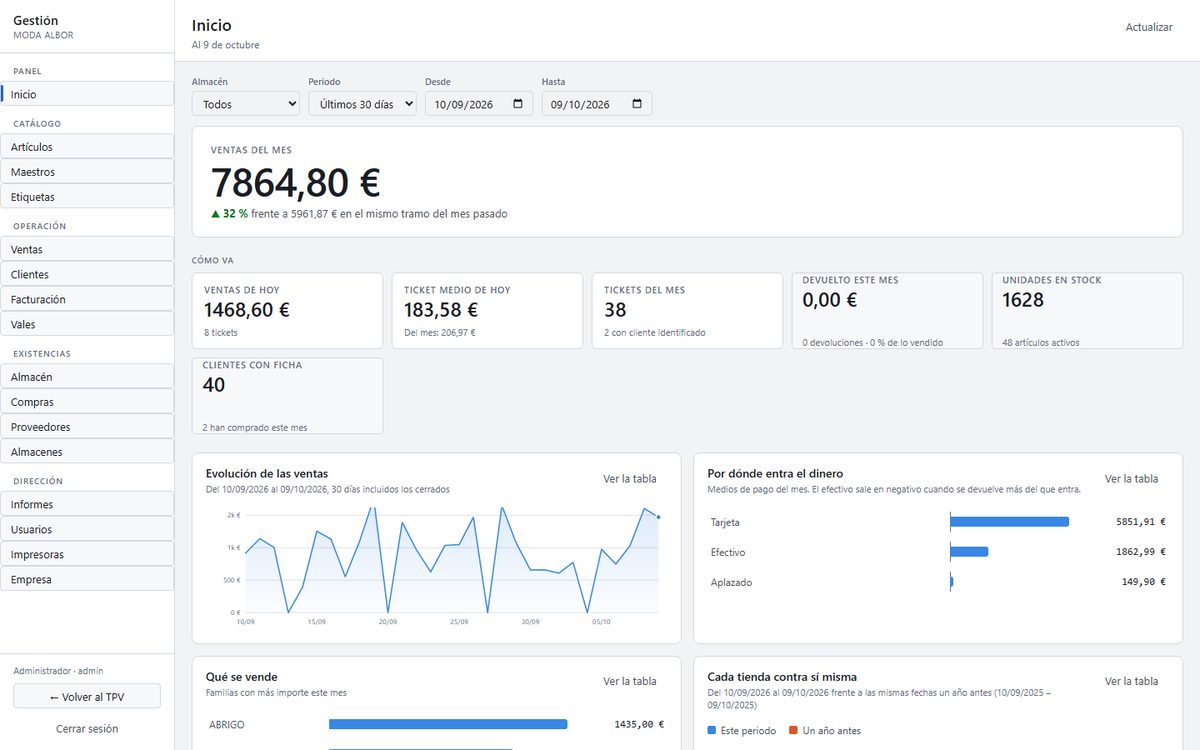Click the 1435,00 € ABRIGO amount
The width and height of the screenshot is (1200, 750).
(x=640, y=724)
